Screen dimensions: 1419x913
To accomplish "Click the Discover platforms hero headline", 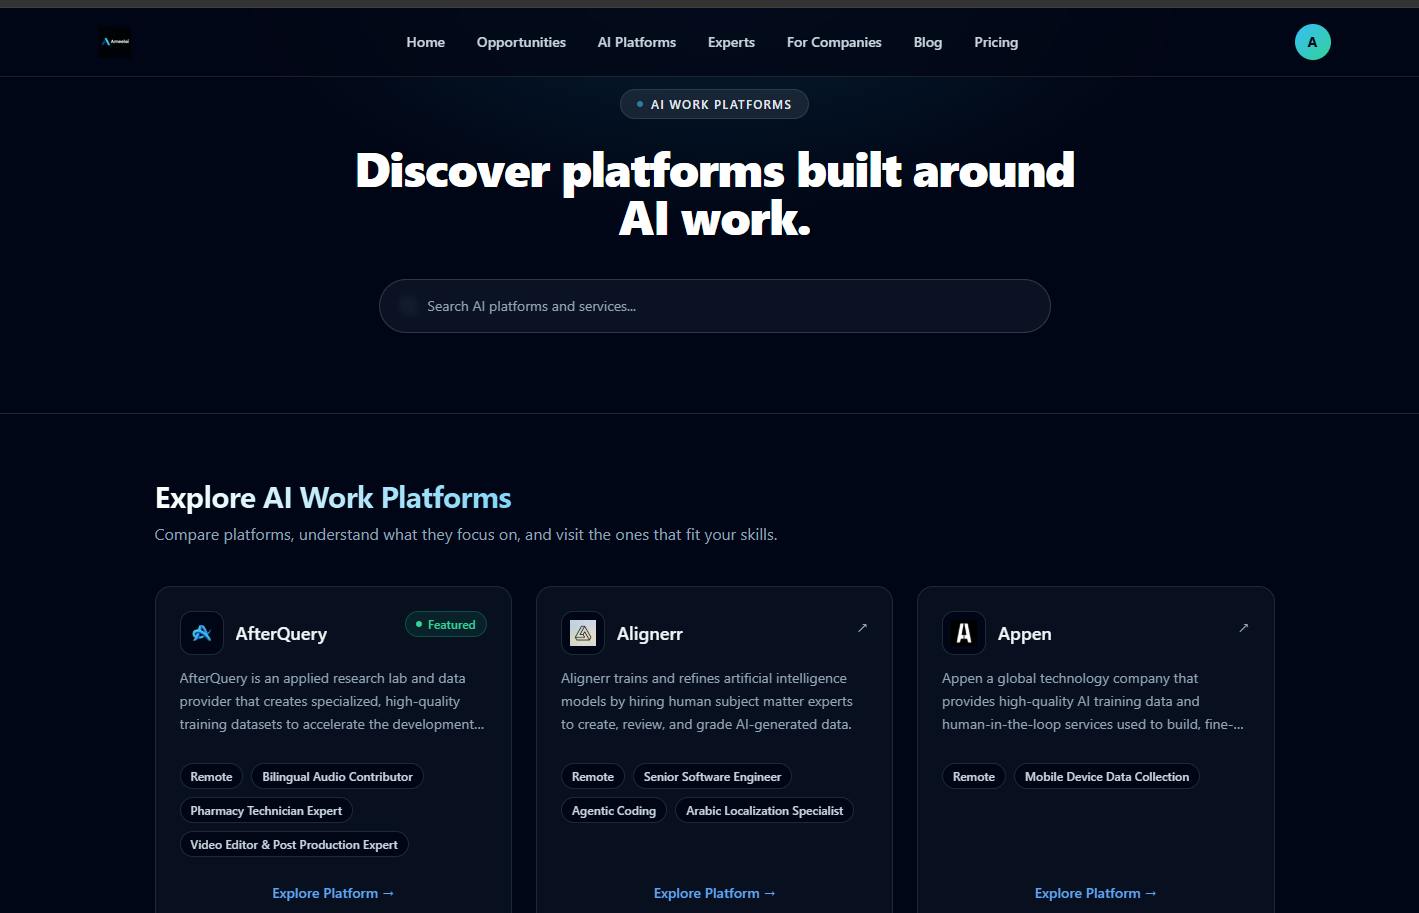I will [x=715, y=194].
